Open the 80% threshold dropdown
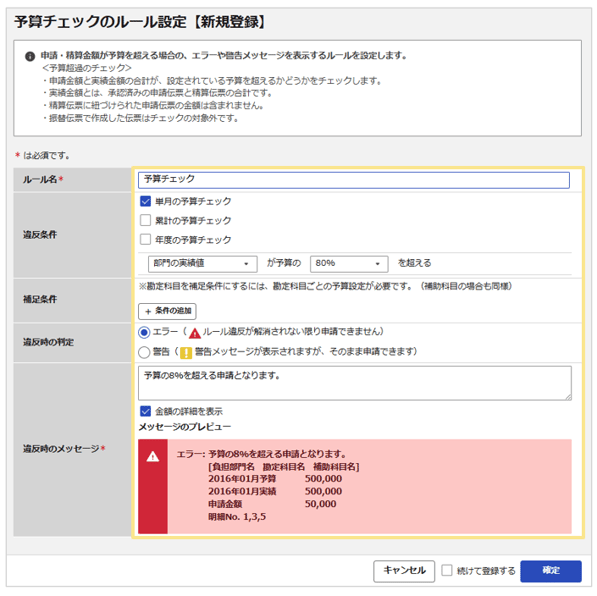 [x=349, y=264]
